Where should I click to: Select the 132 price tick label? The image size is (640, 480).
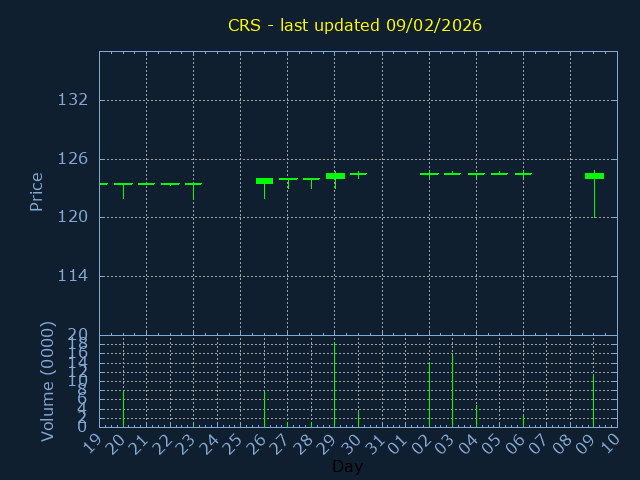(x=73, y=100)
